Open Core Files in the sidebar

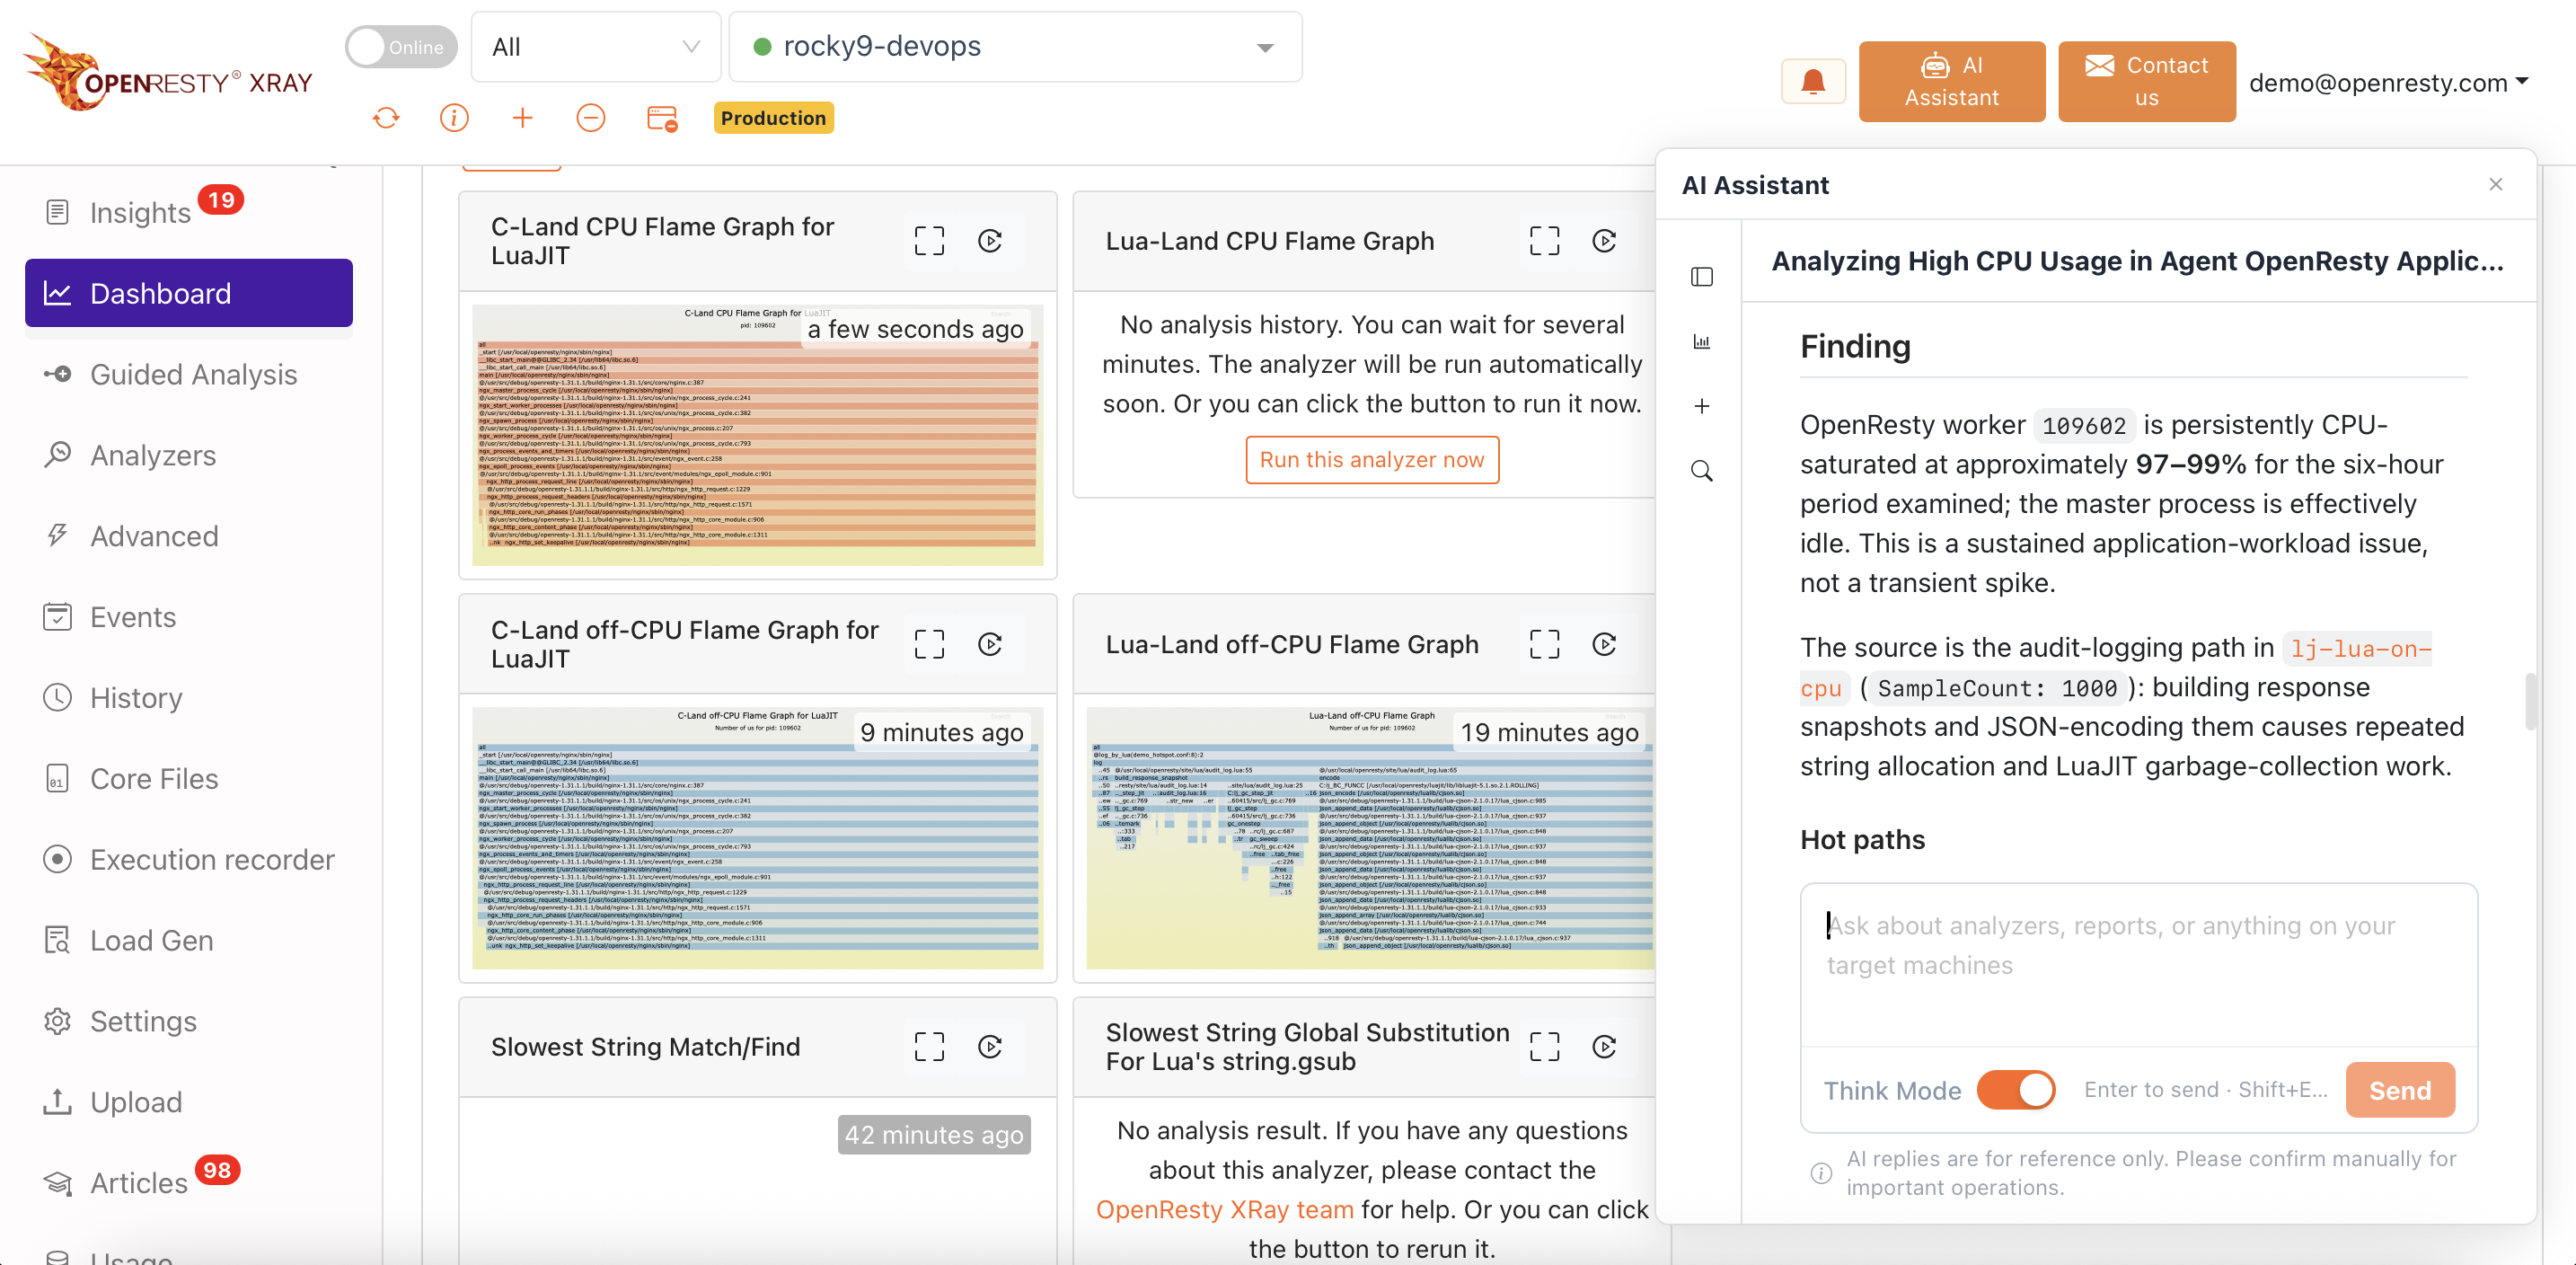click(189, 779)
